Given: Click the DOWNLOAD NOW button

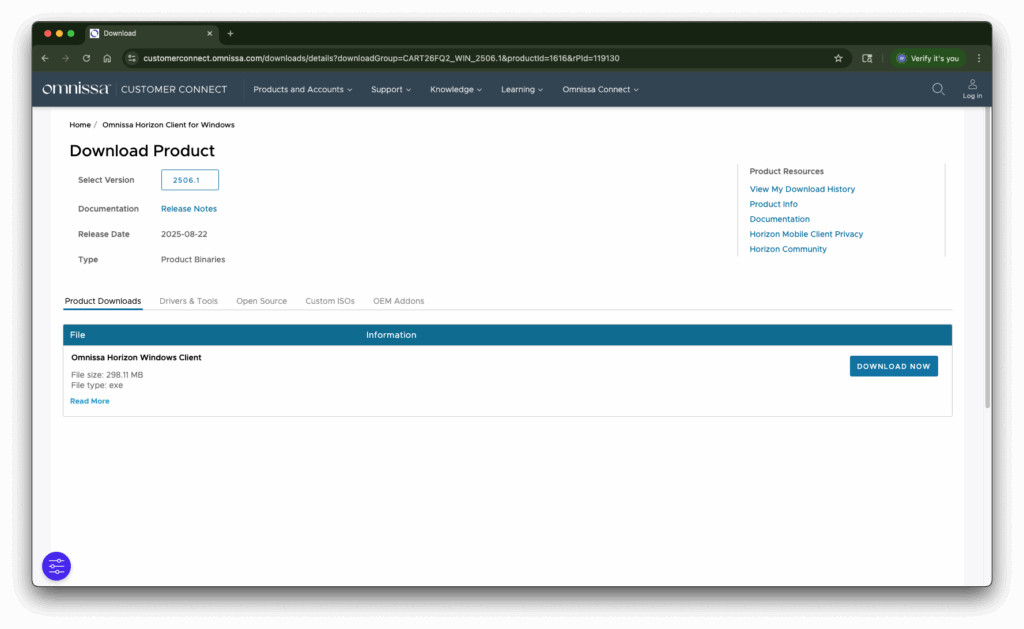Looking at the screenshot, I should tap(893, 366).
